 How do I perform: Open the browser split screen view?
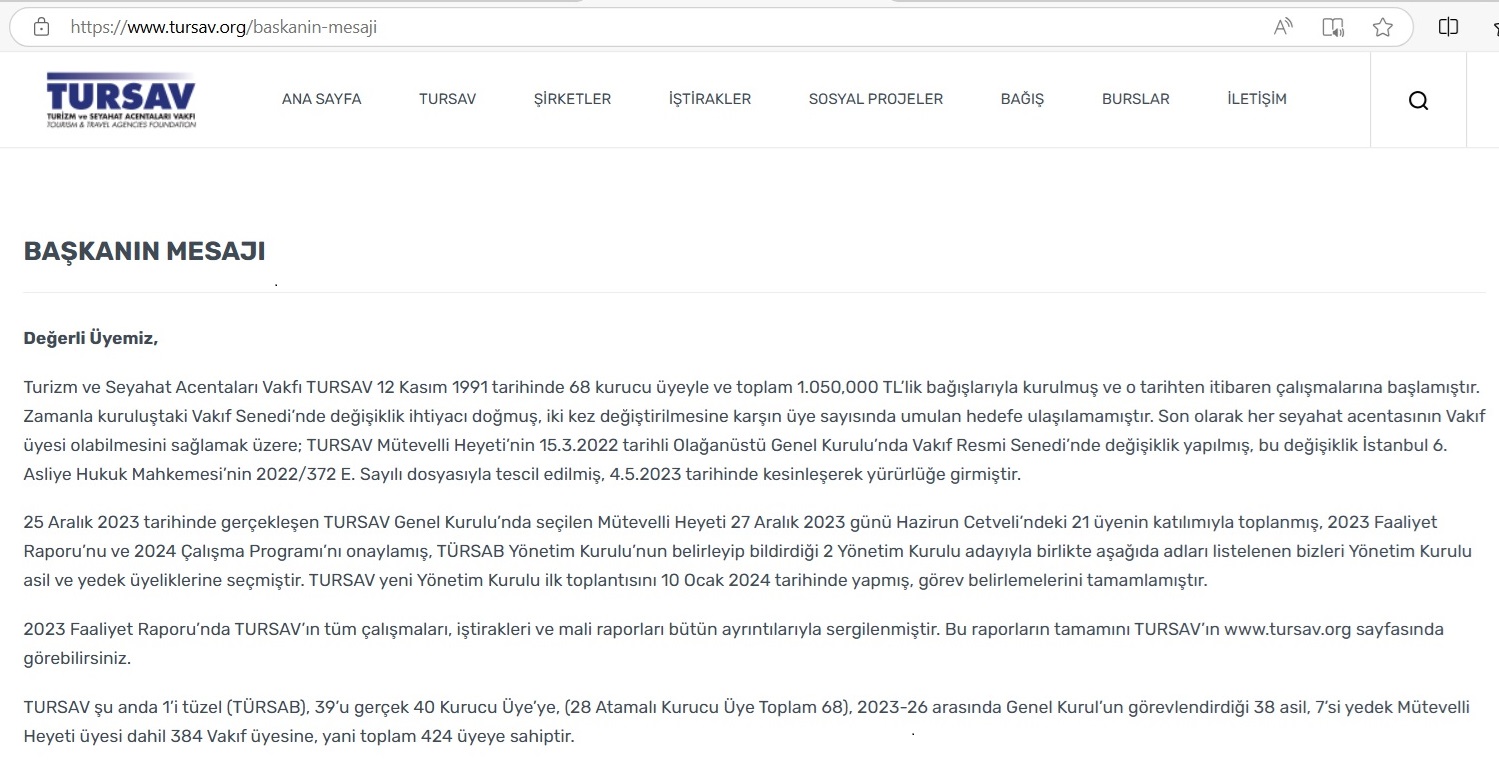1448,27
